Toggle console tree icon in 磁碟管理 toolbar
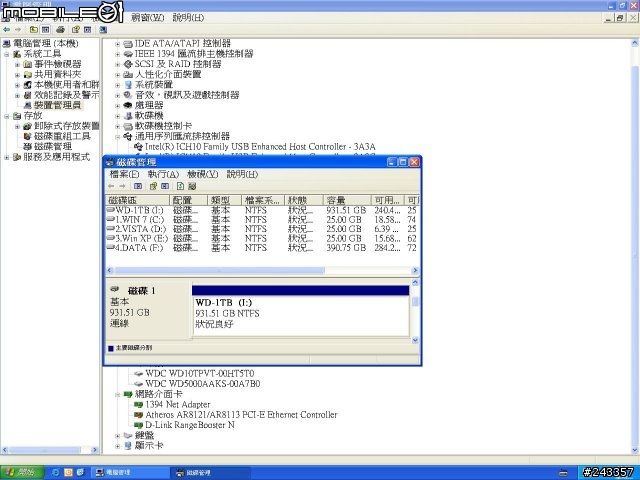Image resolution: width=640 pixels, height=480 pixels. 138,186
